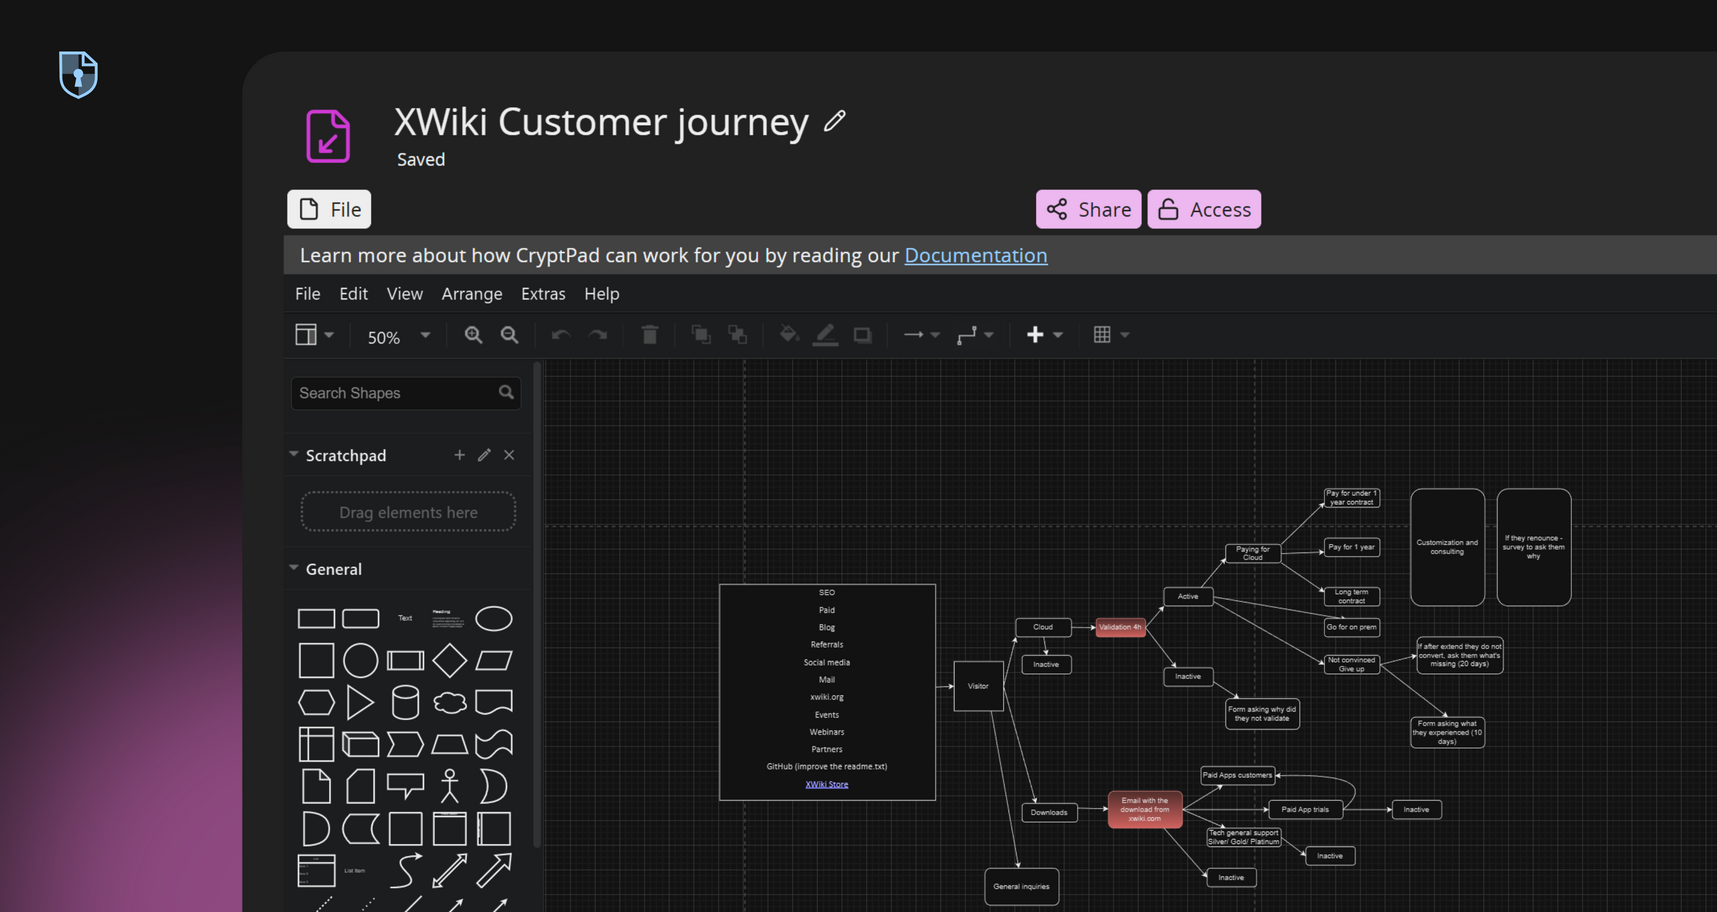The width and height of the screenshot is (1717, 912).
Task: Open the Documentation link
Action: pyautogui.click(x=975, y=255)
